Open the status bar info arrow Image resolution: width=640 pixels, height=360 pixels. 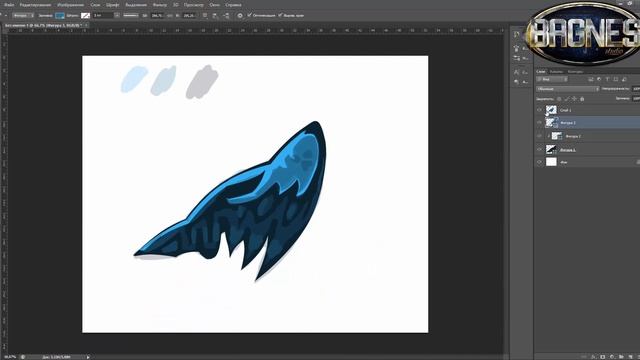pyautogui.click(x=88, y=357)
